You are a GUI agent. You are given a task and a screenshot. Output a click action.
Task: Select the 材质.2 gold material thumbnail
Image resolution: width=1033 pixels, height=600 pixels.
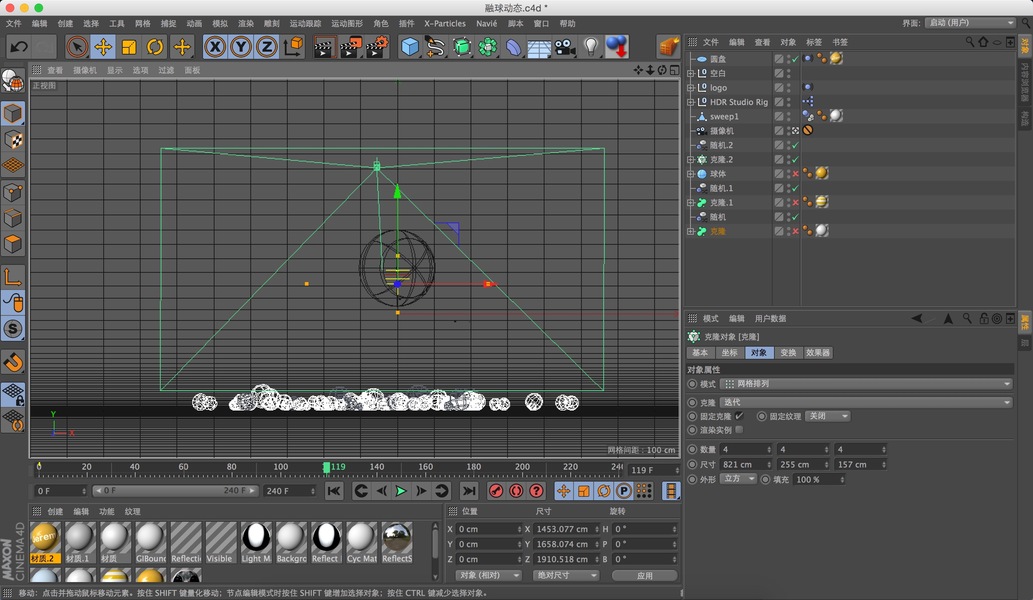coord(45,542)
